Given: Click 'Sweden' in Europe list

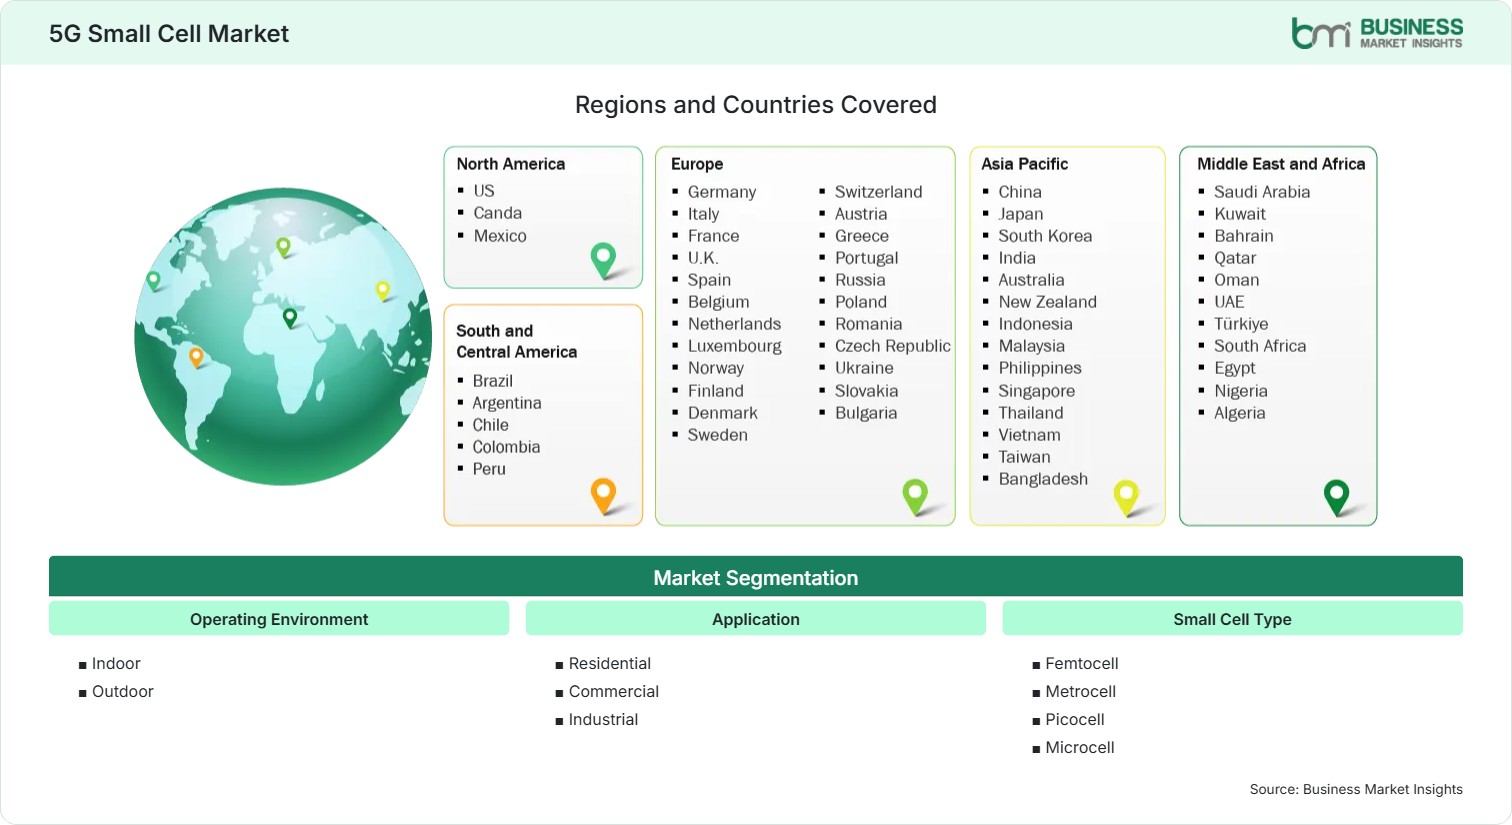Looking at the screenshot, I should point(718,435).
